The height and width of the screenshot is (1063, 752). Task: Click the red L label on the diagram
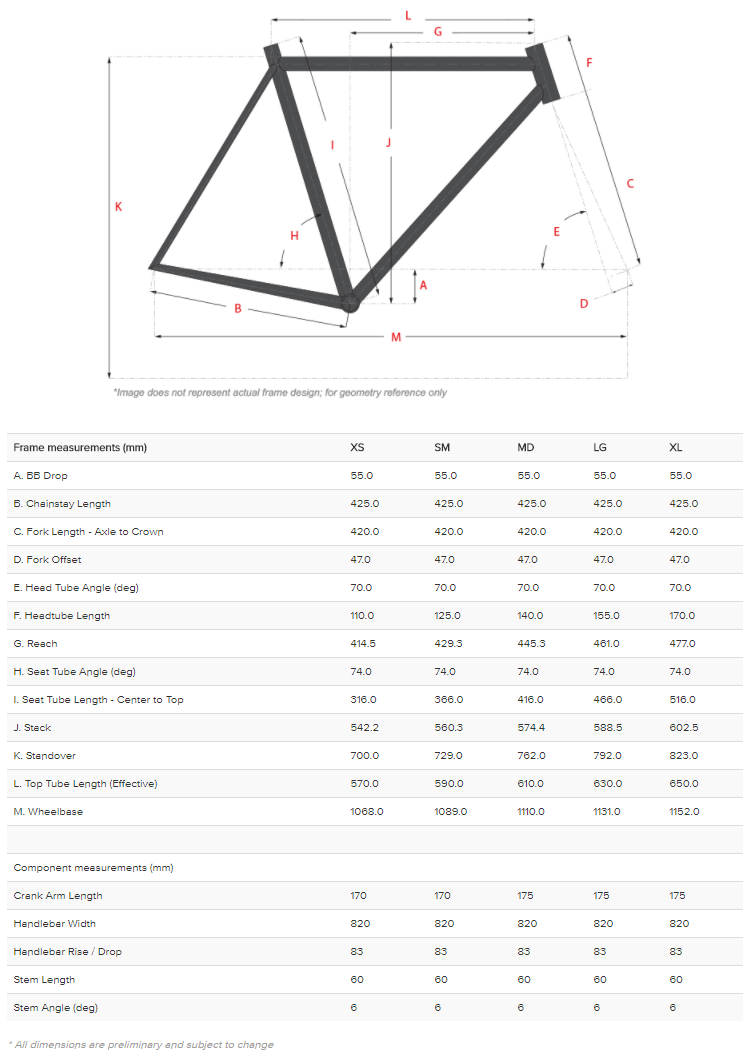pos(408,16)
